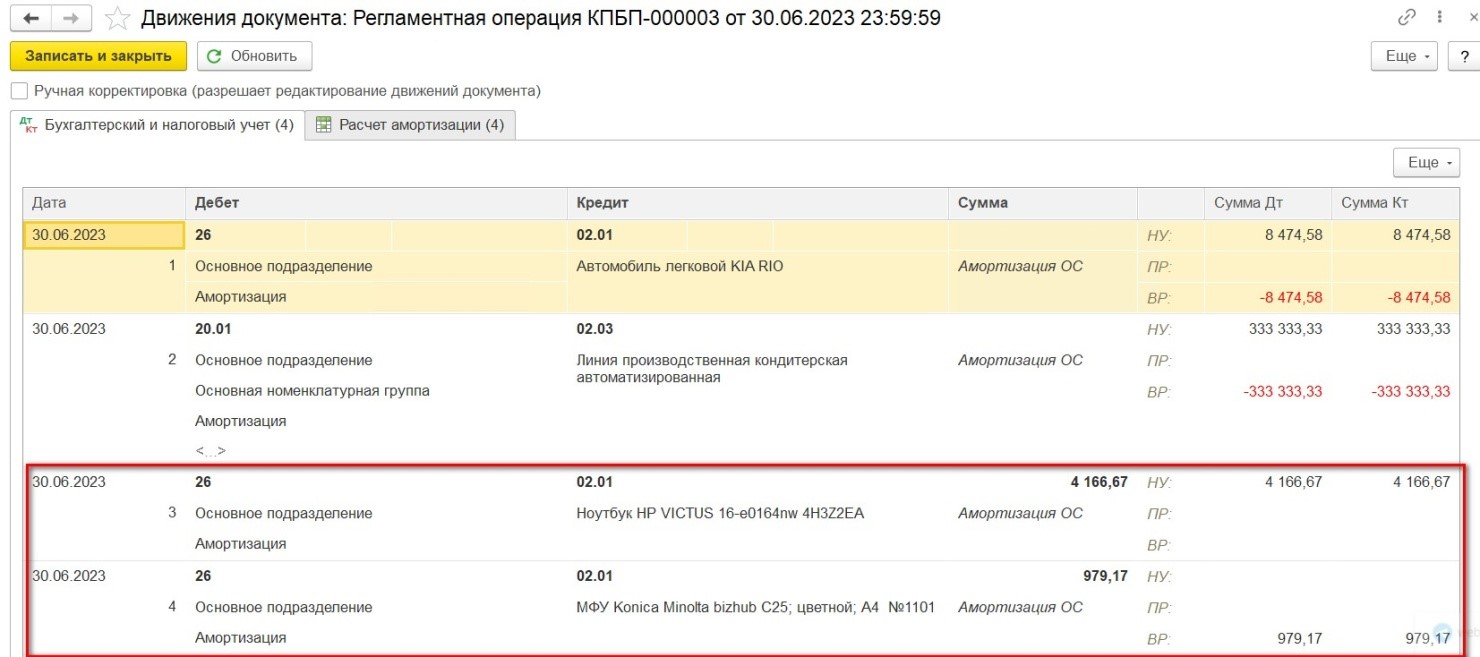Image resolution: width=1480 pixels, height=657 pixels.
Task: Select the Бухгалтерский и налоговый учет tab
Action: coord(156,125)
